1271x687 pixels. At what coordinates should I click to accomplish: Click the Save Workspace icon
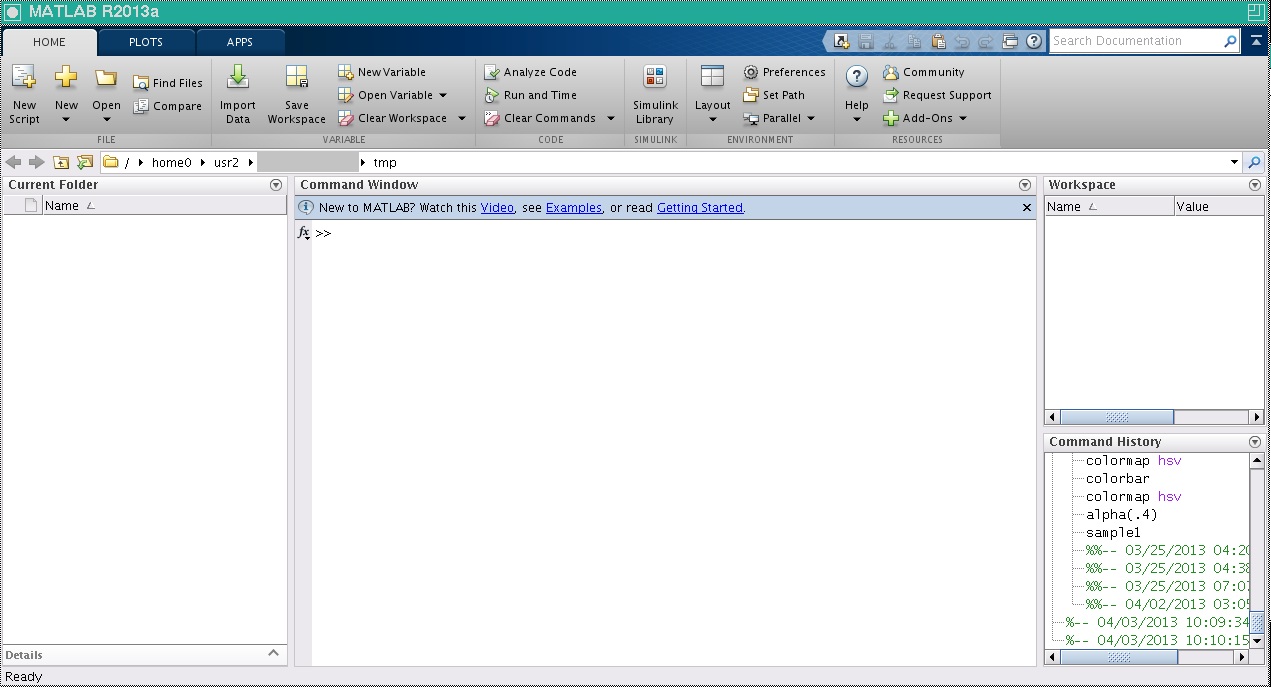297,78
